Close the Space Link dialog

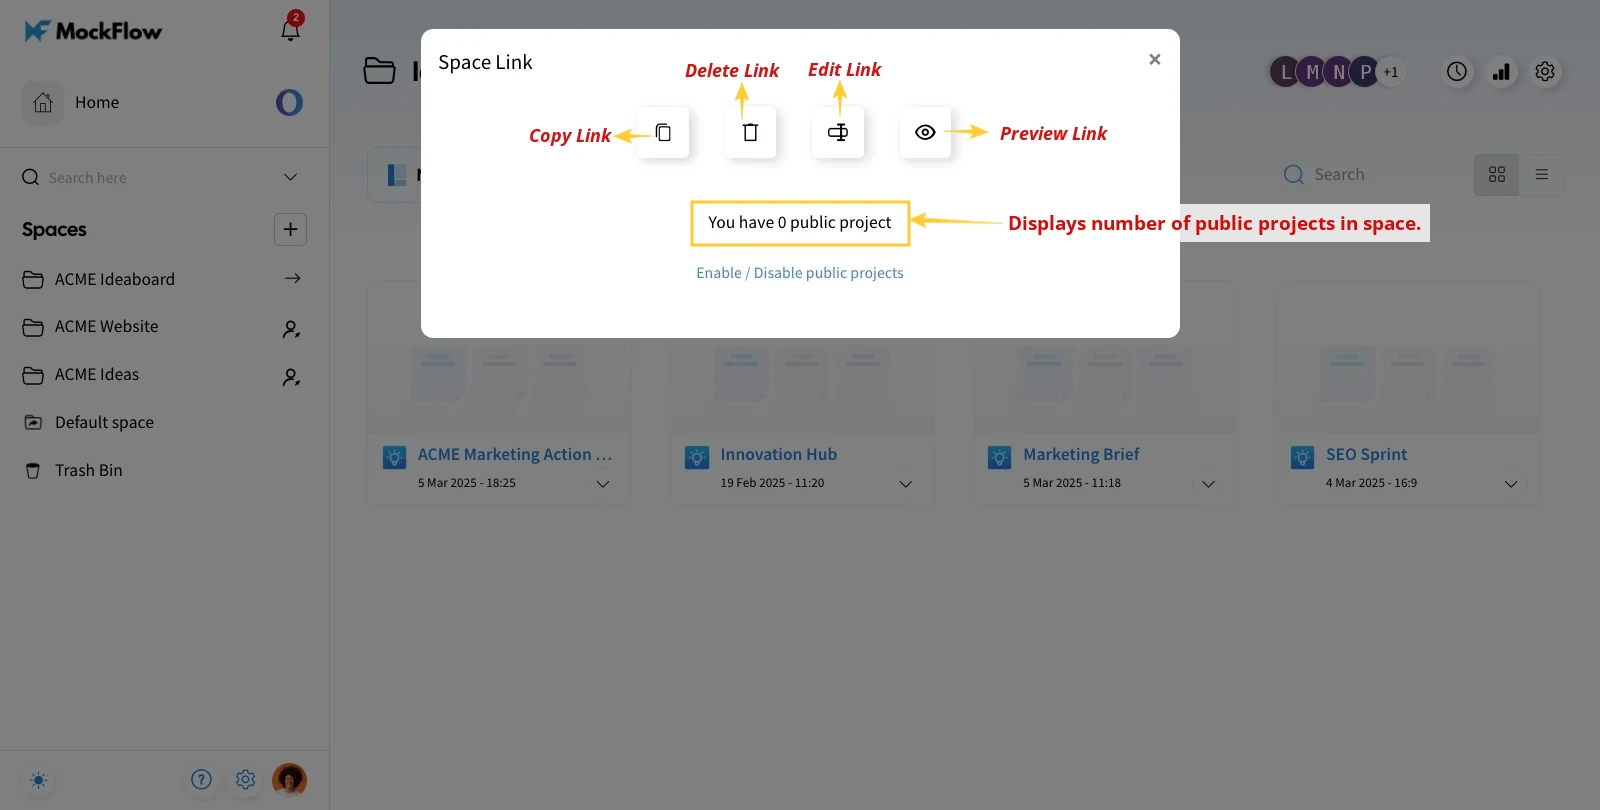1155,59
